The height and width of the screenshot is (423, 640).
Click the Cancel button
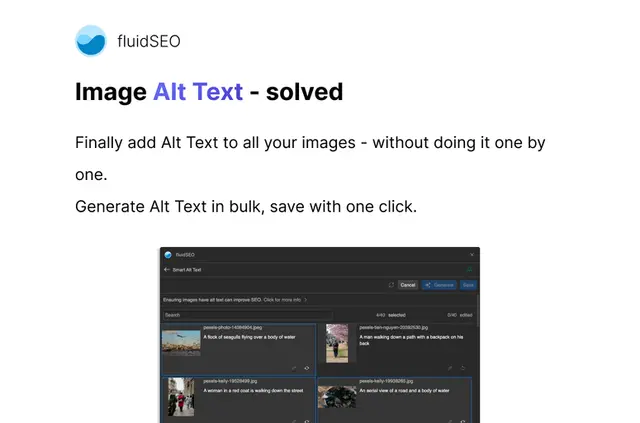point(408,285)
